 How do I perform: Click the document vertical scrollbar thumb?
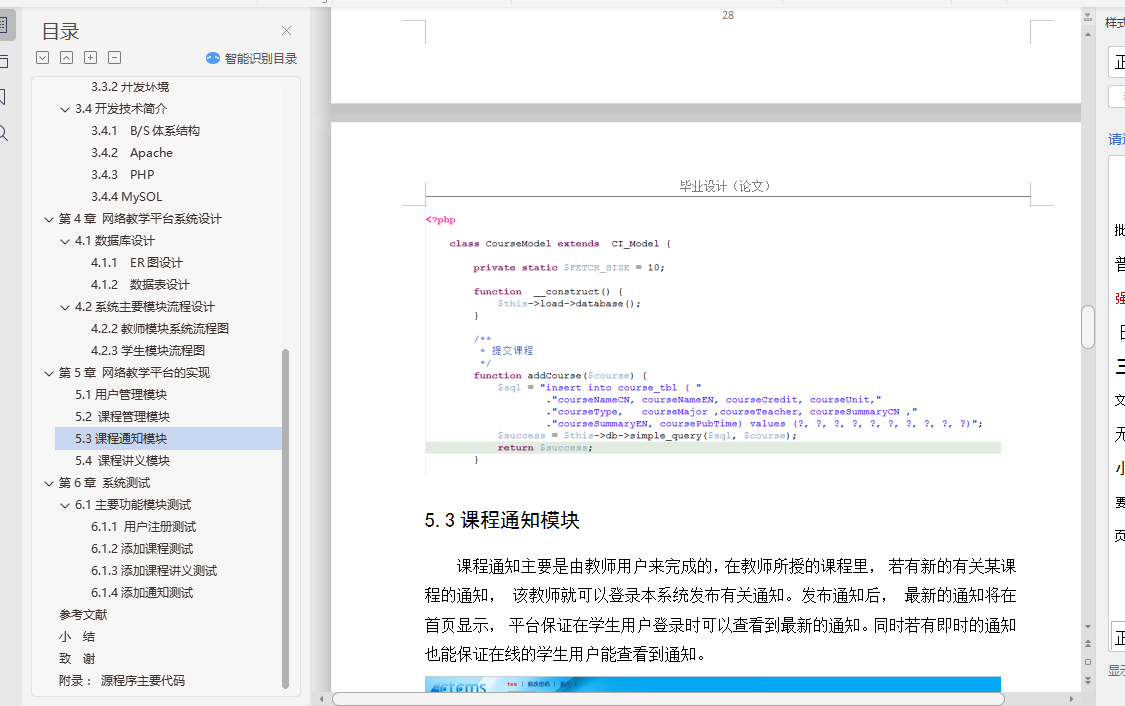pos(1088,326)
